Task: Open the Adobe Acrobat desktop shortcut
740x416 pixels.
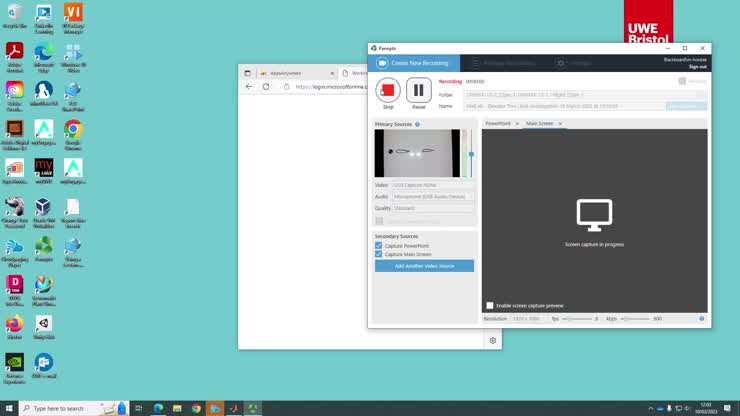Action: click(15, 57)
